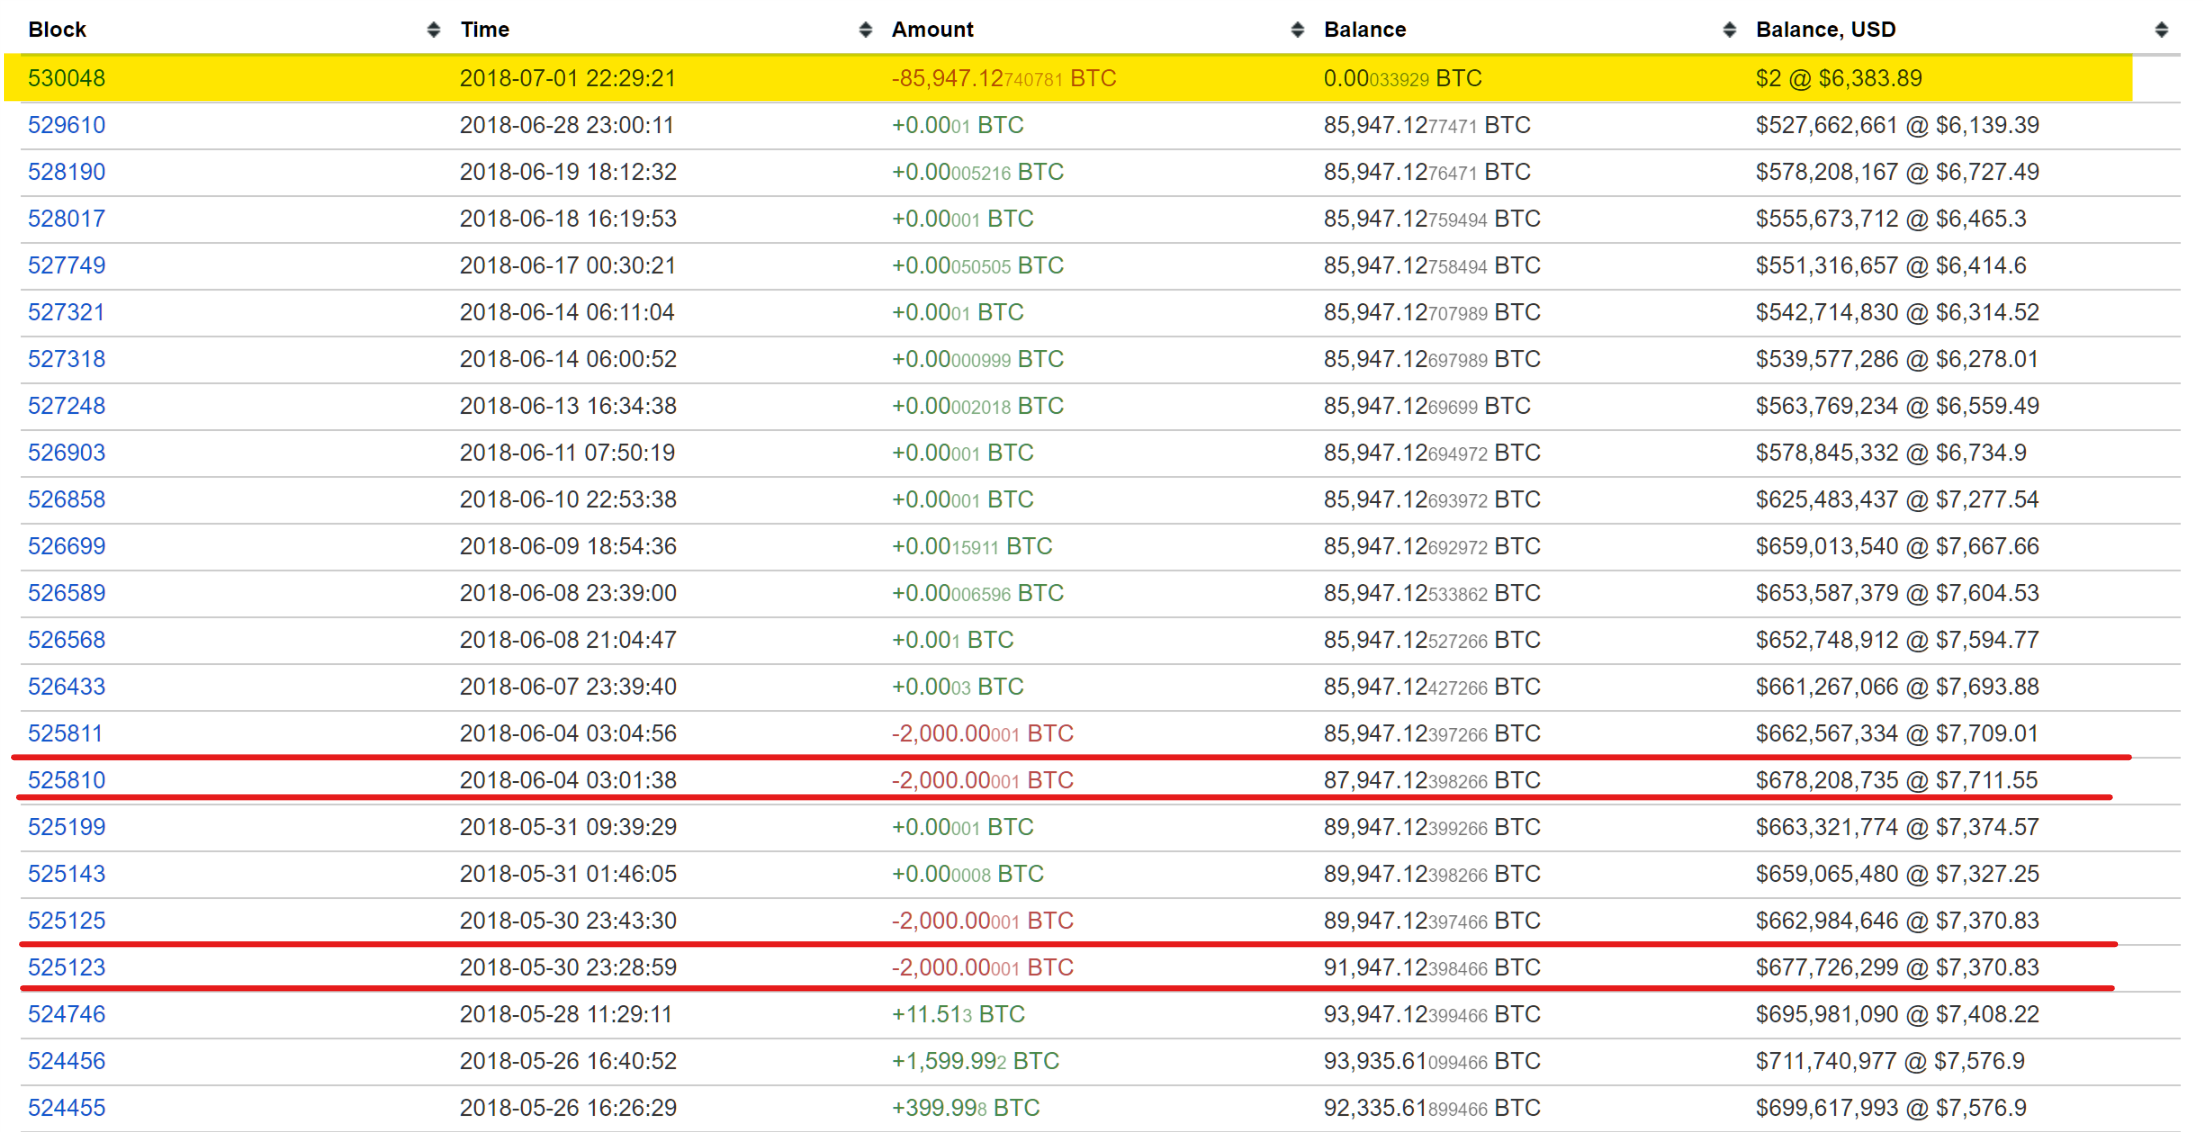The height and width of the screenshot is (1132, 2203).
Task: Click sort arrows beside Balance header
Action: pyautogui.click(x=1729, y=30)
